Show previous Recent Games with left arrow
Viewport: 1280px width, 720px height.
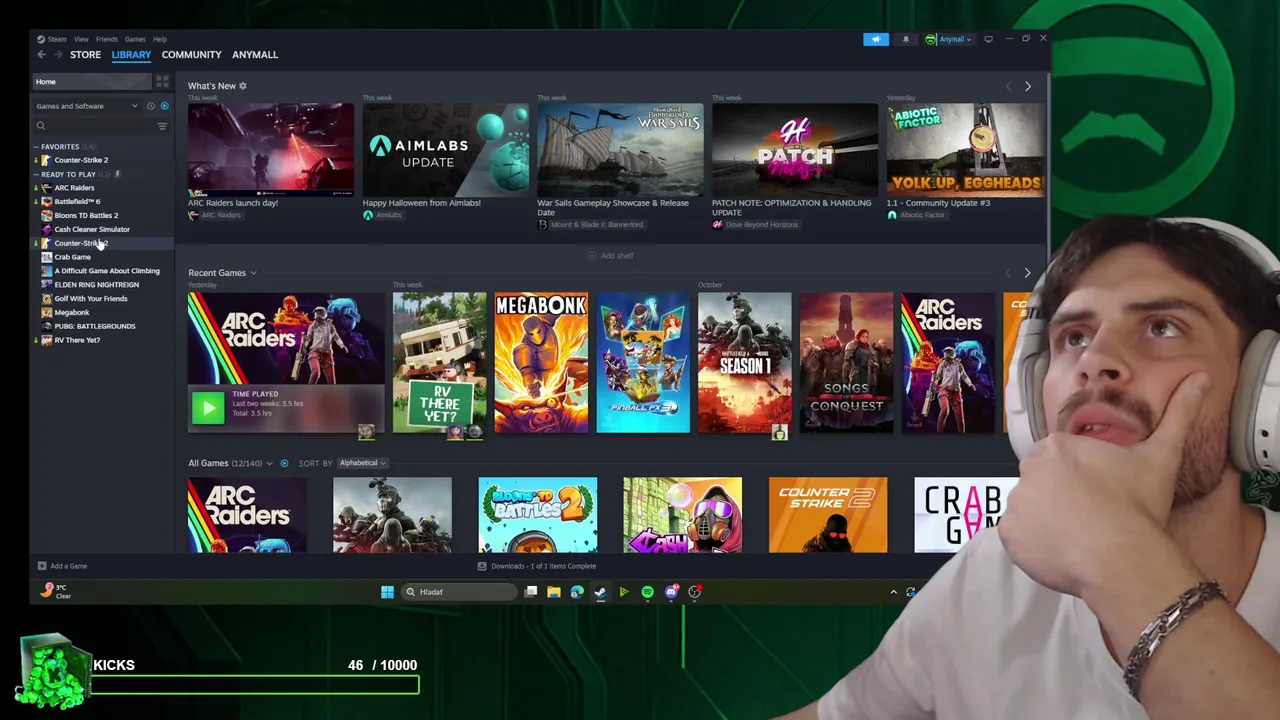1008,273
